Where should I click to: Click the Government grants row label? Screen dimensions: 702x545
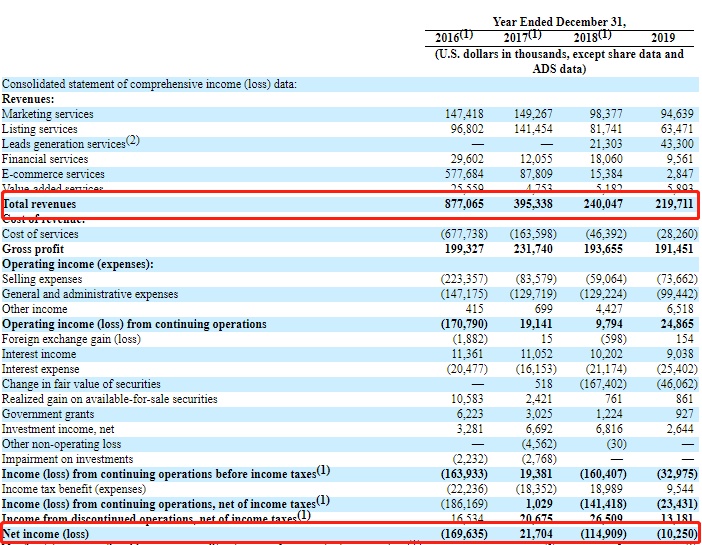pos(48,414)
